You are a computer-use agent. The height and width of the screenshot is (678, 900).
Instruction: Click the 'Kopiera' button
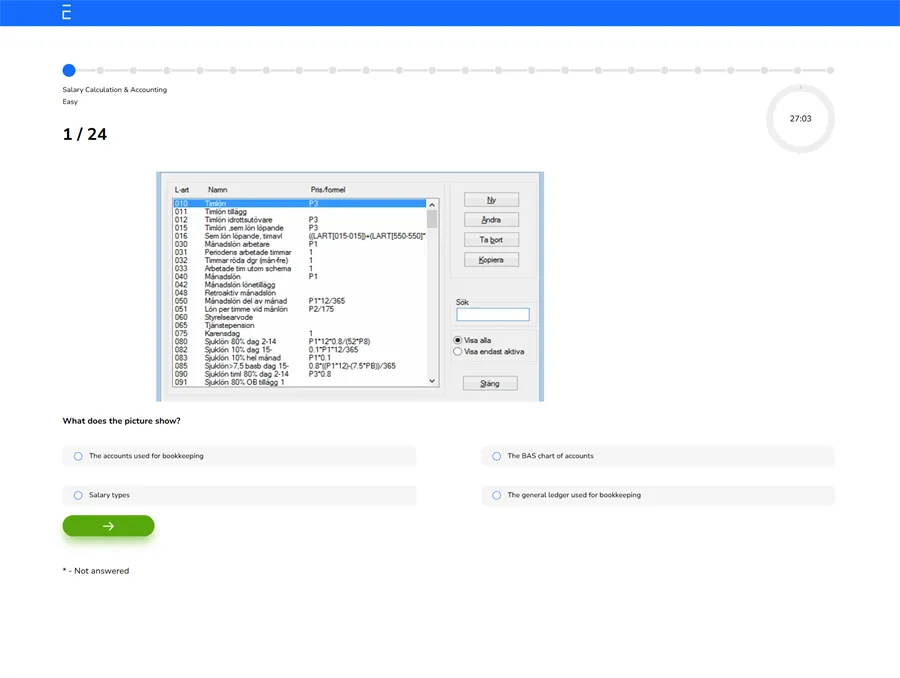pos(491,260)
